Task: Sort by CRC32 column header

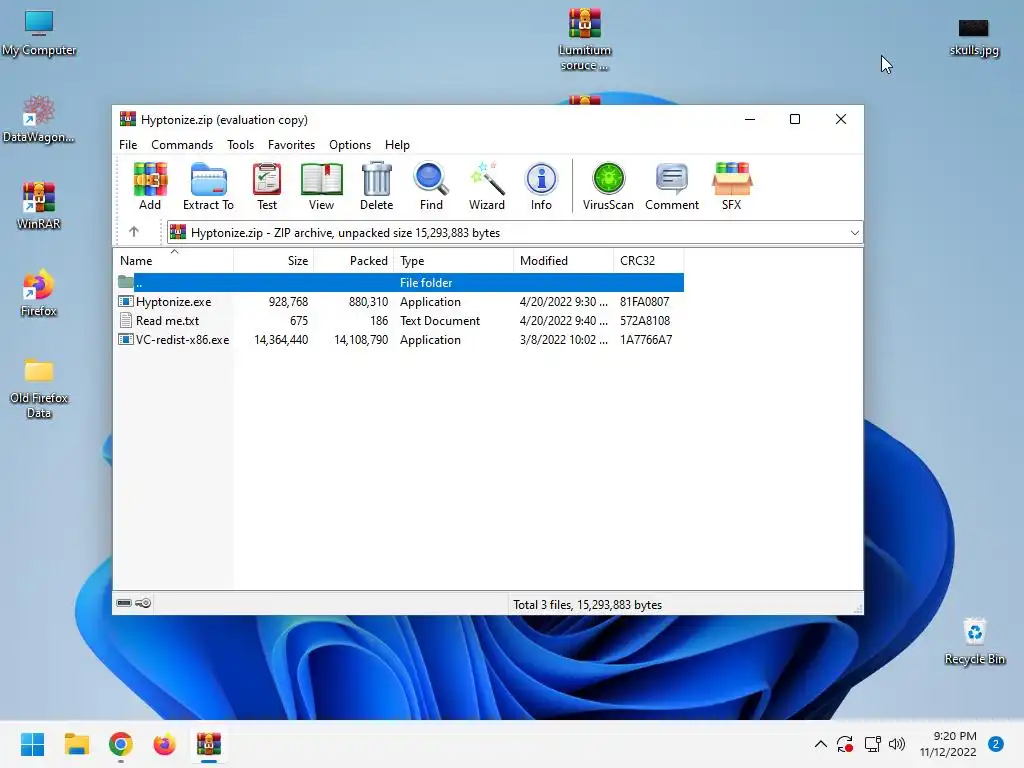Action: pos(648,261)
